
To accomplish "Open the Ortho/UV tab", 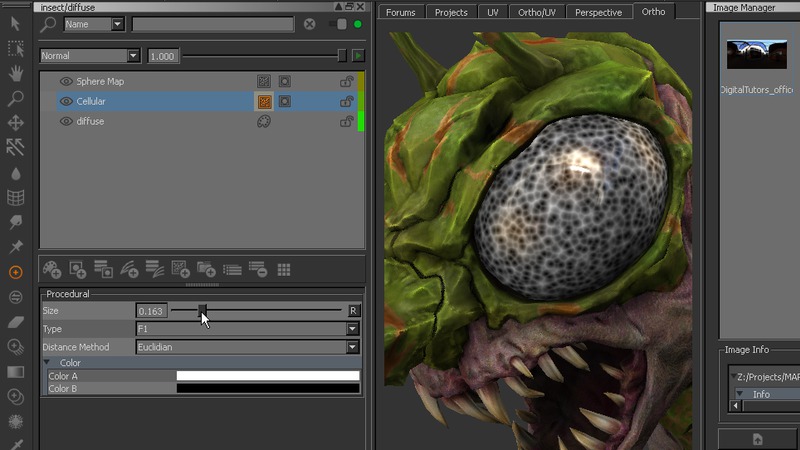I will pos(538,12).
